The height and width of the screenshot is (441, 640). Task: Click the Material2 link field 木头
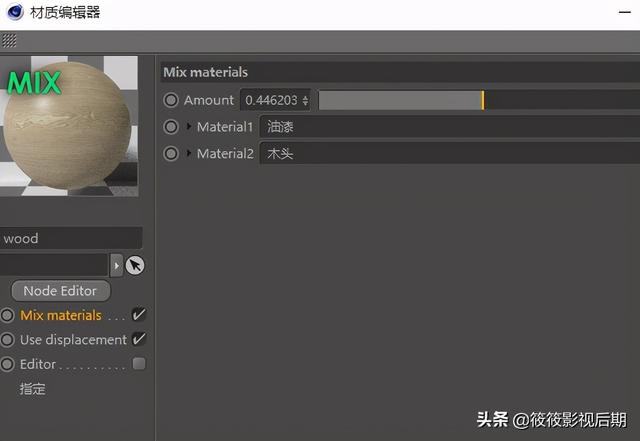450,154
